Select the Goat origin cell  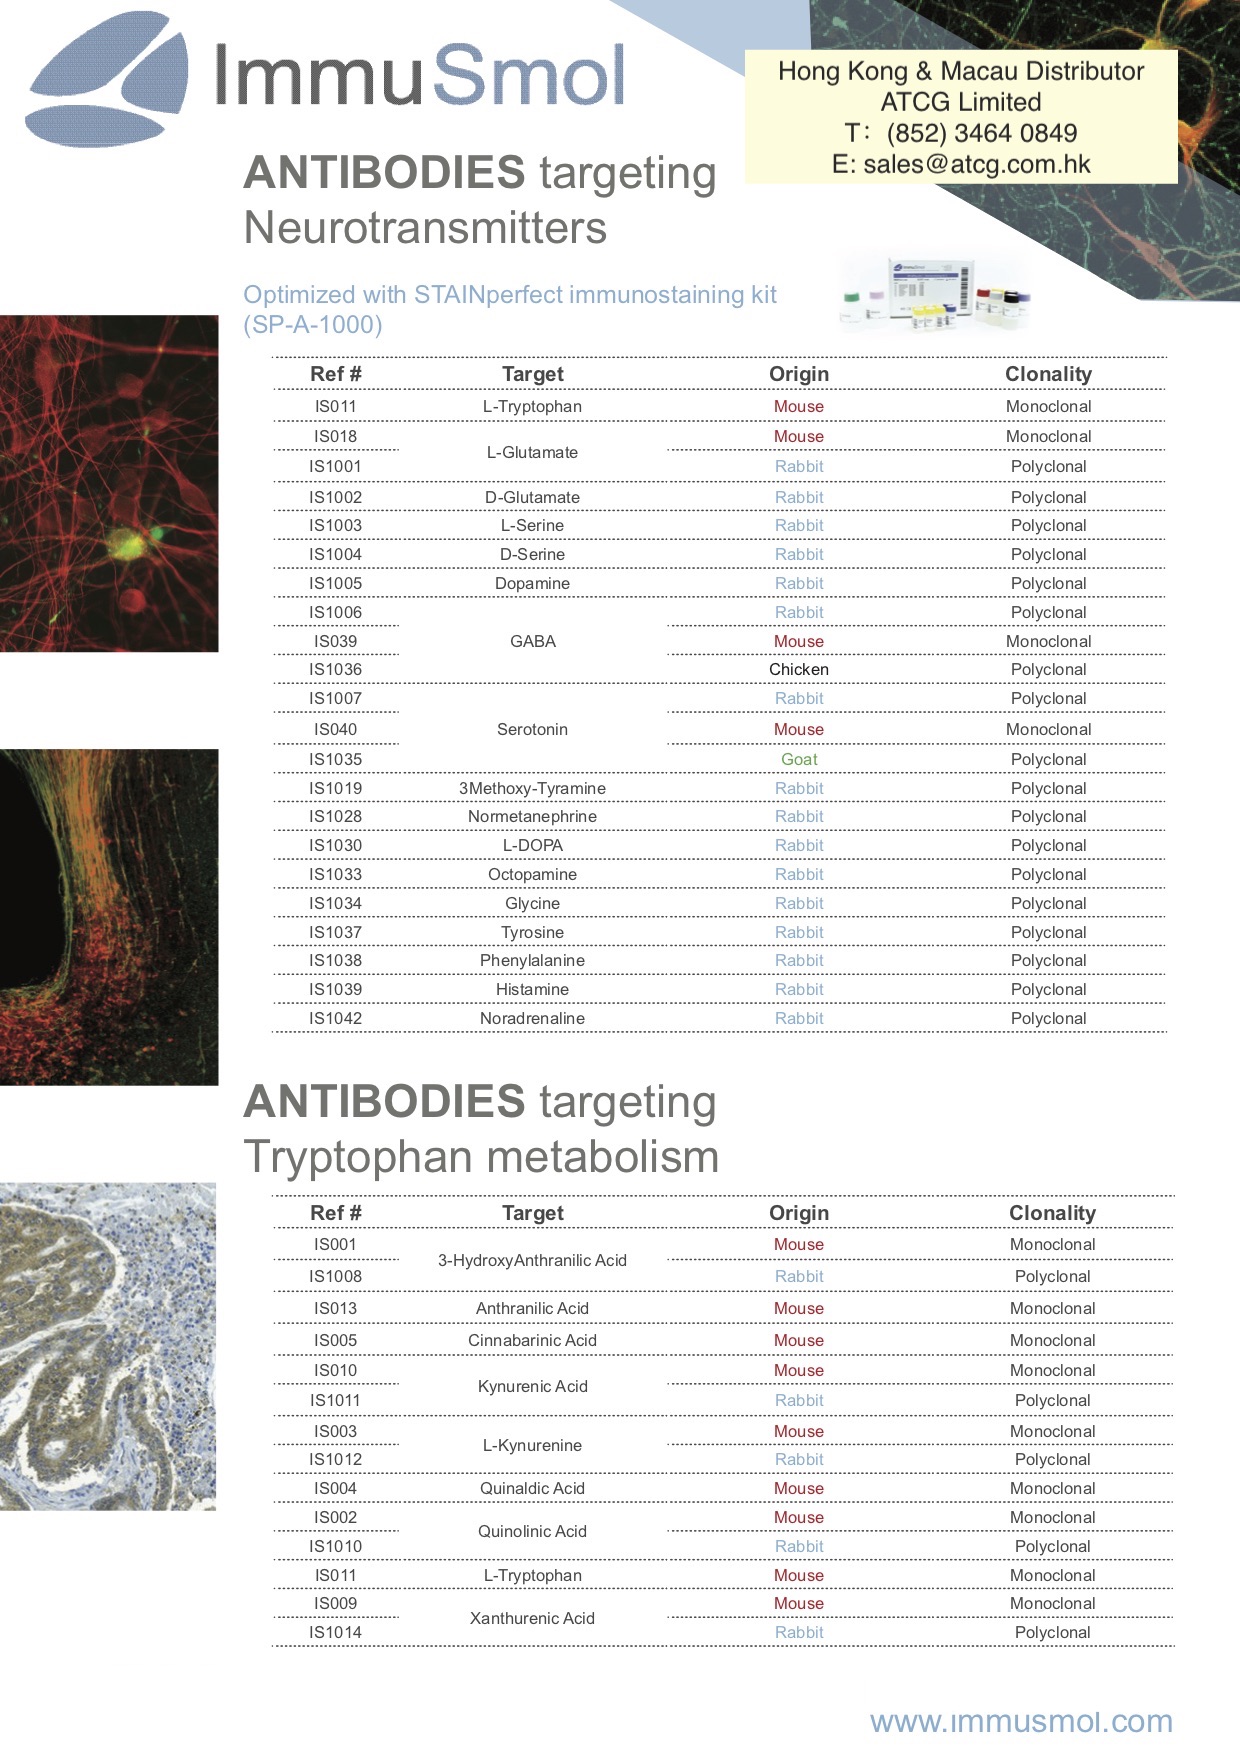[x=798, y=759]
